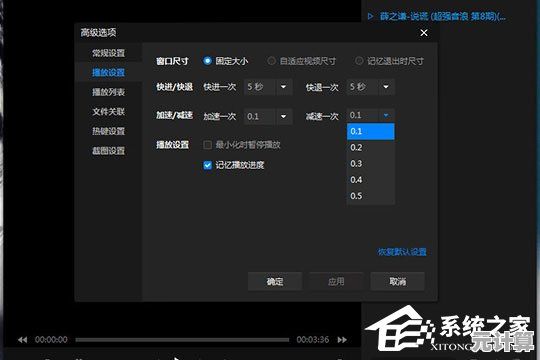Pick 0.3 in the dropdown list
This screenshot has width=540, height=360.
tap(371, 164)
